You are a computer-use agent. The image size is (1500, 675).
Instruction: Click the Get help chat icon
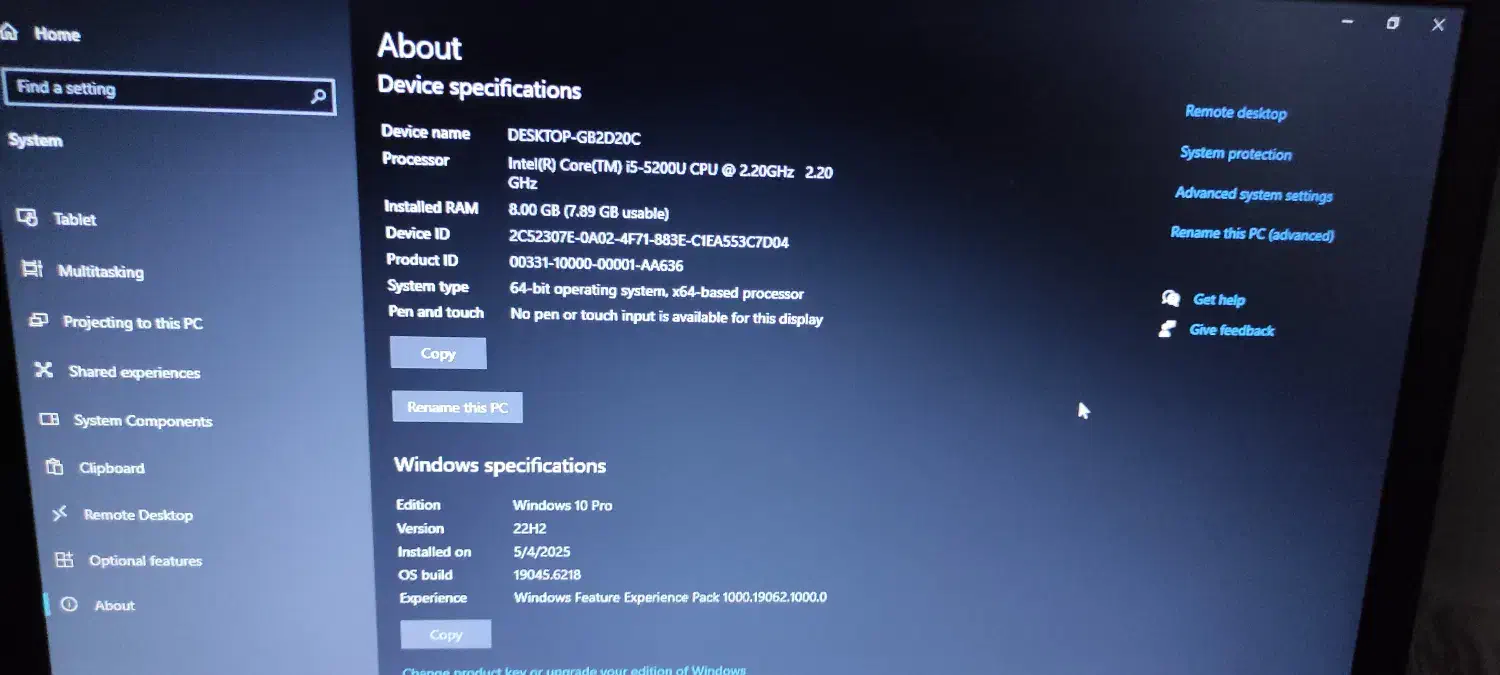(x=1170, y=298)
